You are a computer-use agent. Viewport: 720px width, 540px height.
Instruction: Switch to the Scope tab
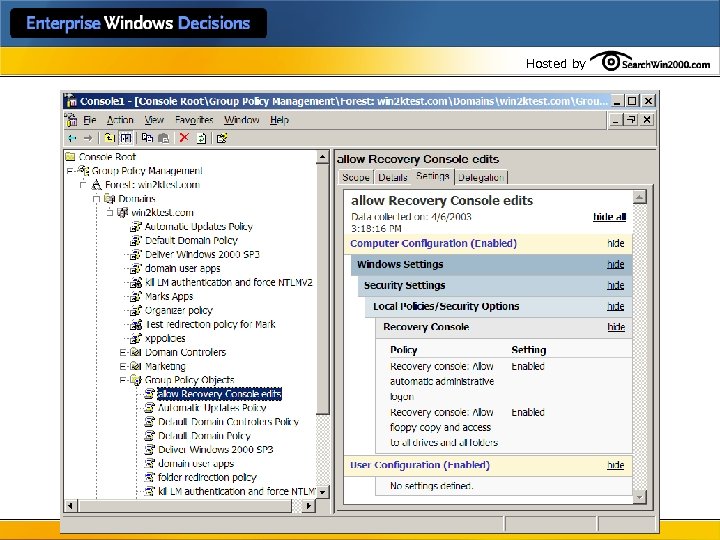click(x=356, y=177)
